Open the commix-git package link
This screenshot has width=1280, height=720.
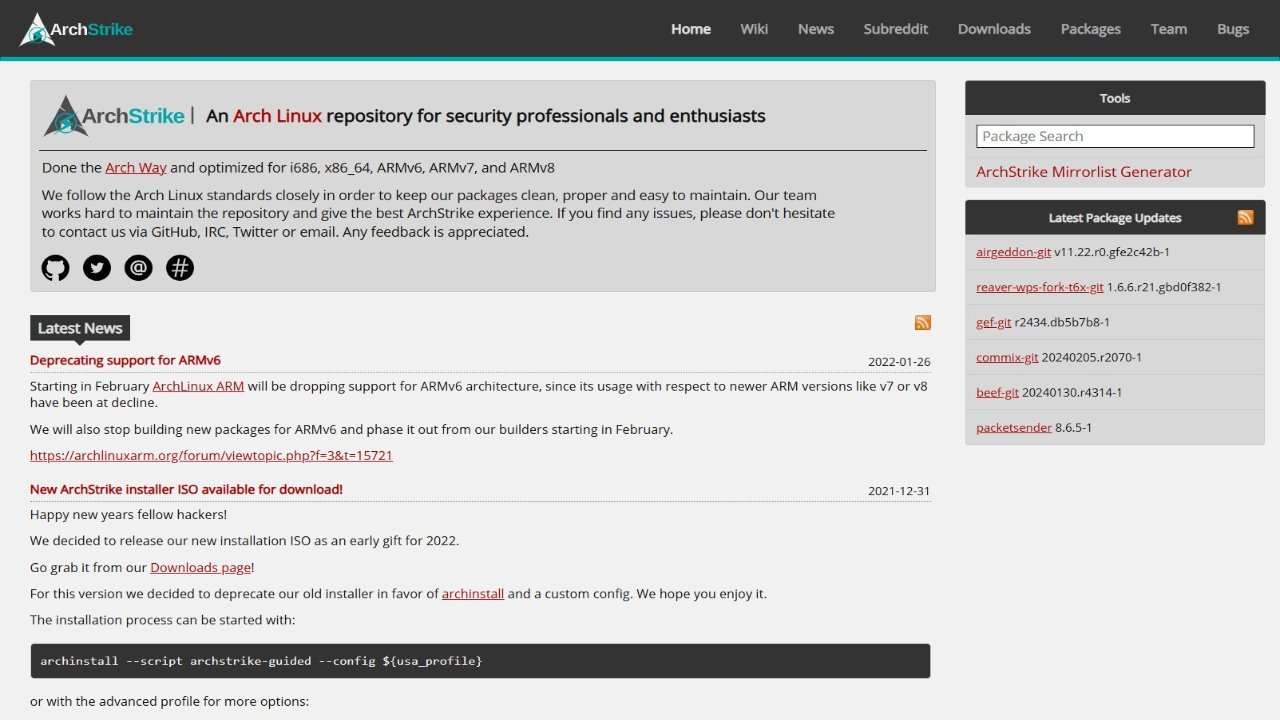click(x=1007, y=357)
